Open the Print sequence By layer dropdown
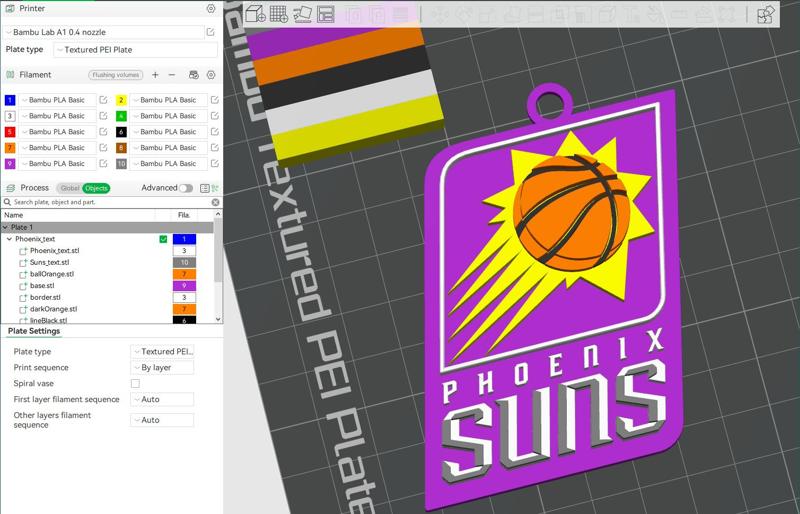The image size is (800, 514). [x=162, y=368]
